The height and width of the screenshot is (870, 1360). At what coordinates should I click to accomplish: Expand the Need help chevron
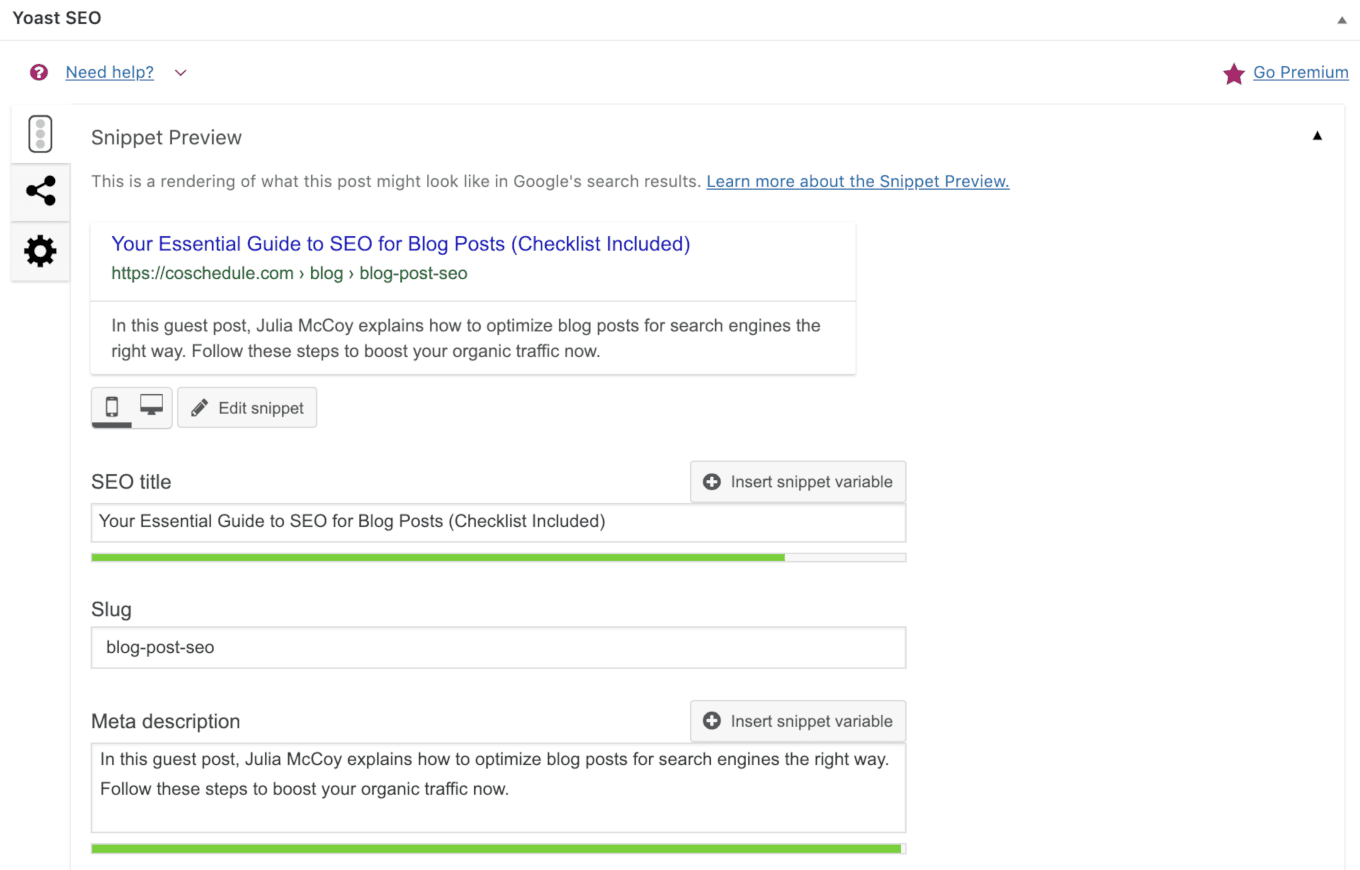tap(180, 72)
